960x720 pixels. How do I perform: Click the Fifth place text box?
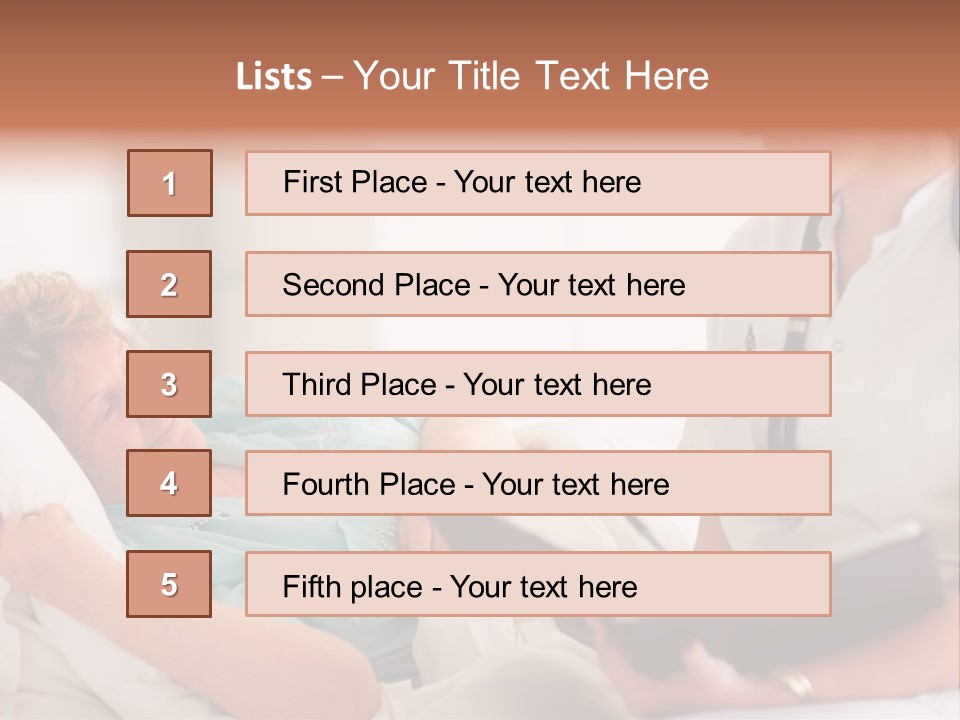(x=538, y=584)
